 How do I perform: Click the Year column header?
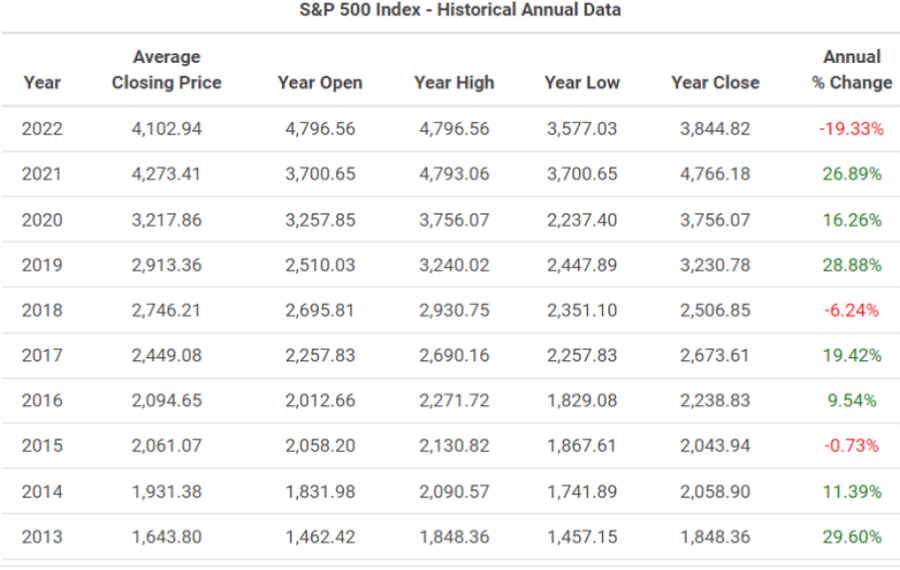(42, 83)
